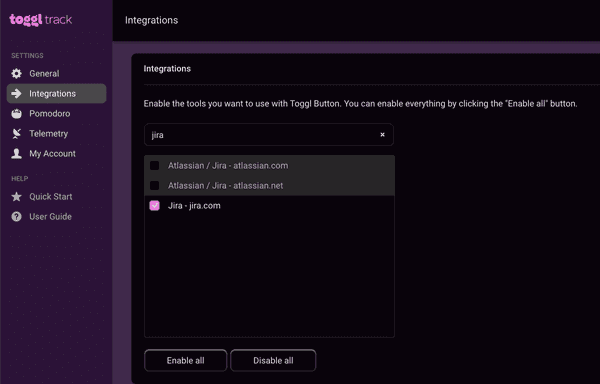
Task: Click the My Account person icon
Action: pos(16,153)
